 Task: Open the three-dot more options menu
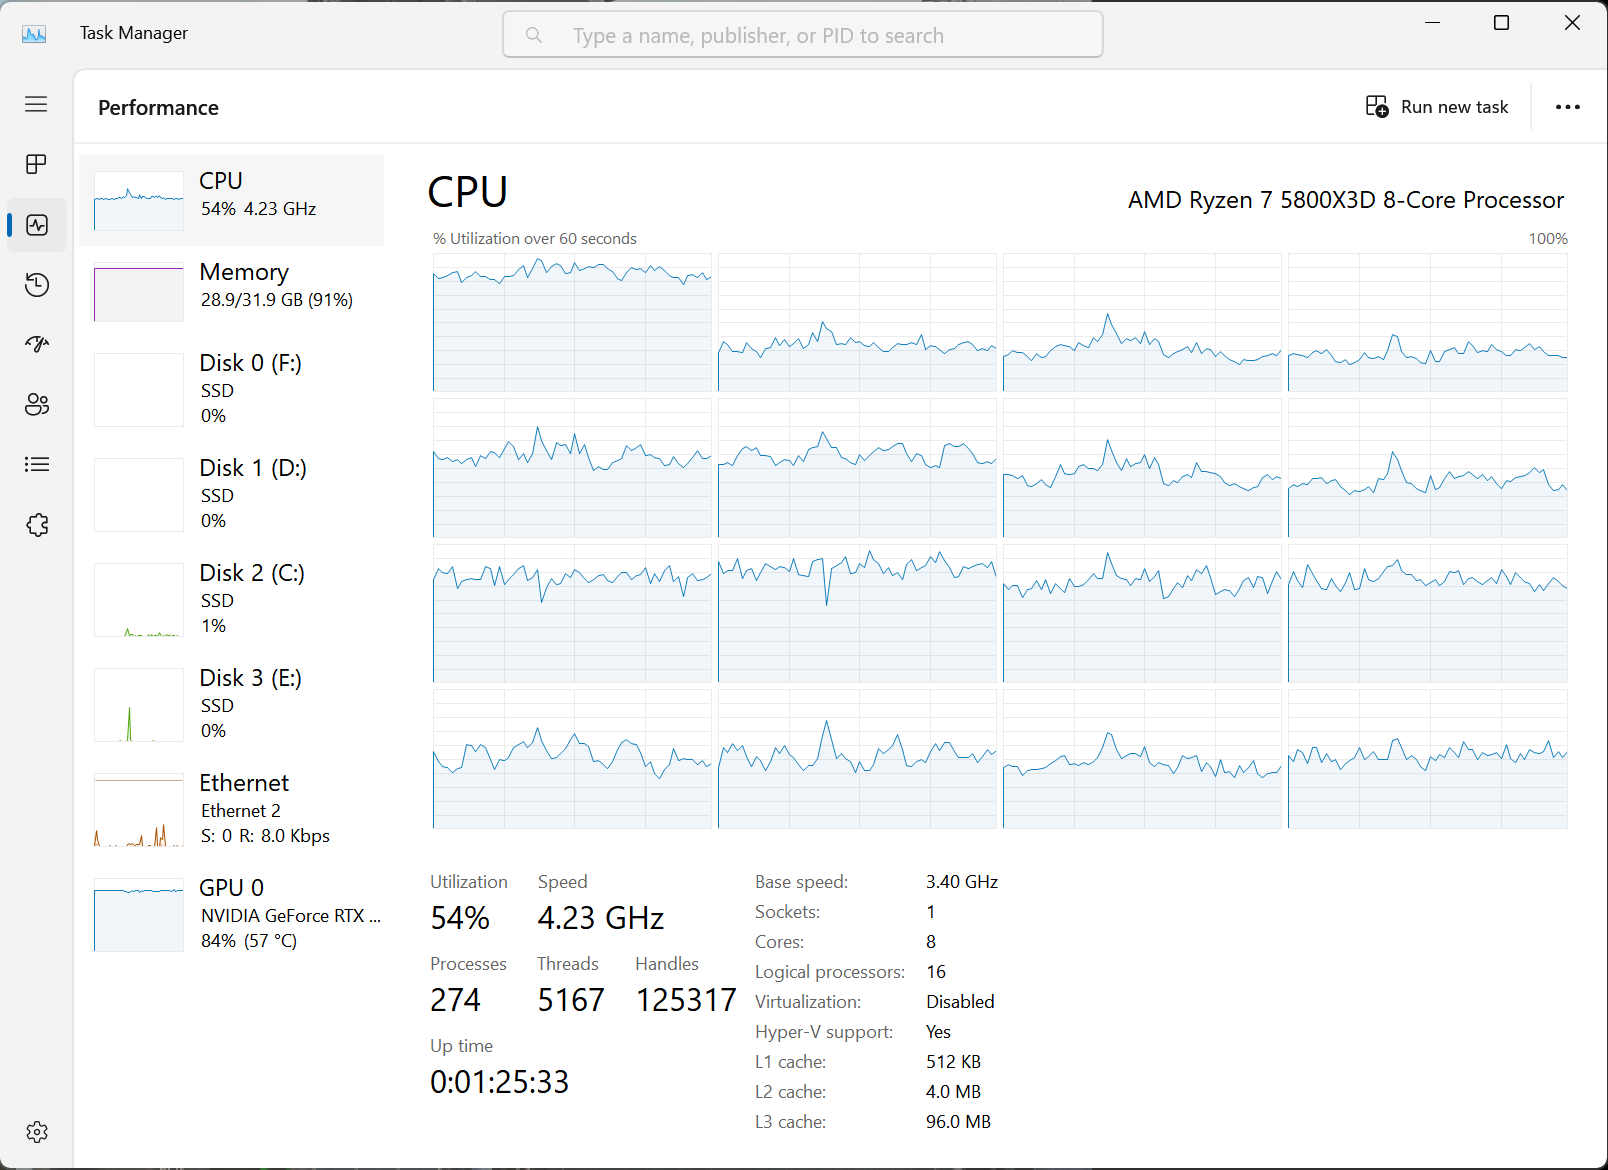1568,107
